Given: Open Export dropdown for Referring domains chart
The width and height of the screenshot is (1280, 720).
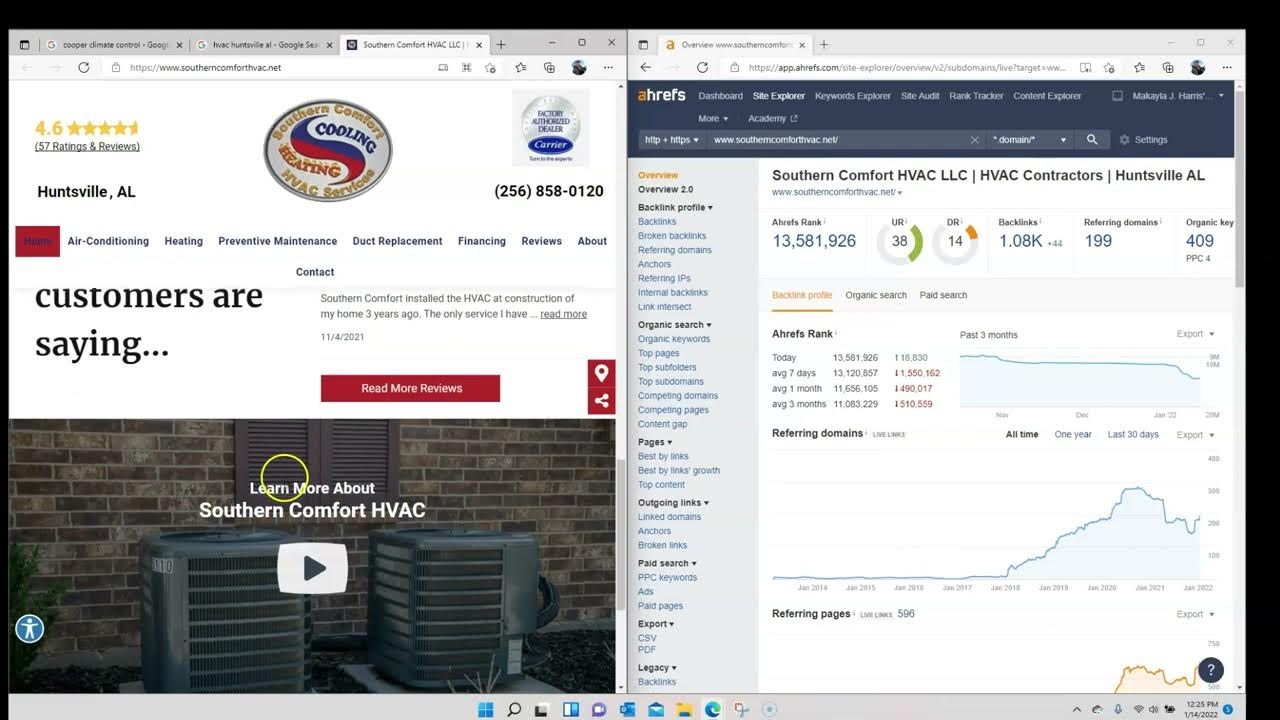Looking at the screenshot, I should [x=1195, y=435].
